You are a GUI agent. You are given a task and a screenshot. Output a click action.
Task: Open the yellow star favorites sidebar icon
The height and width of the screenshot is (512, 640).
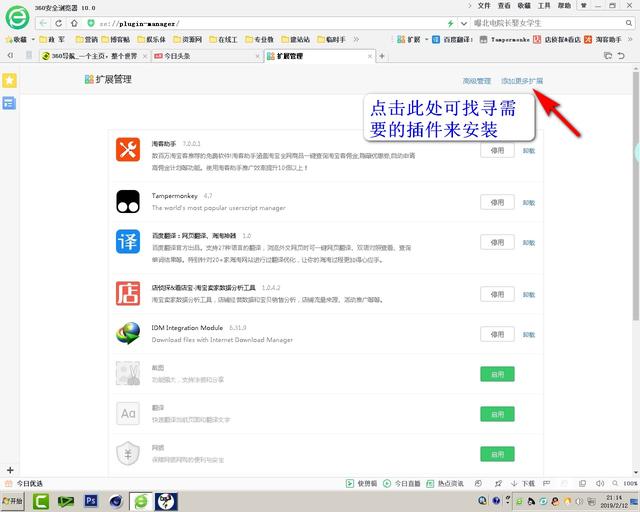tap(9, 80)
